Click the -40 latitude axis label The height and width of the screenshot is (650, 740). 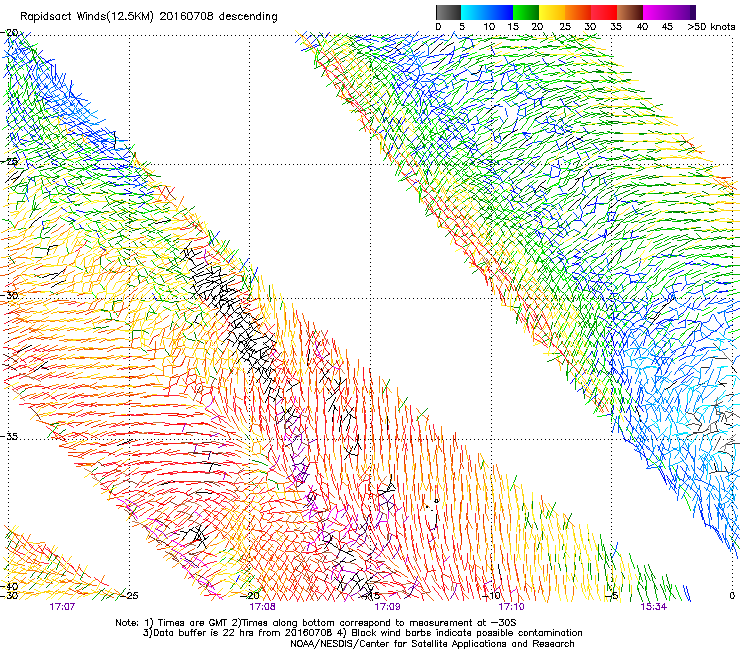[10, 586]
